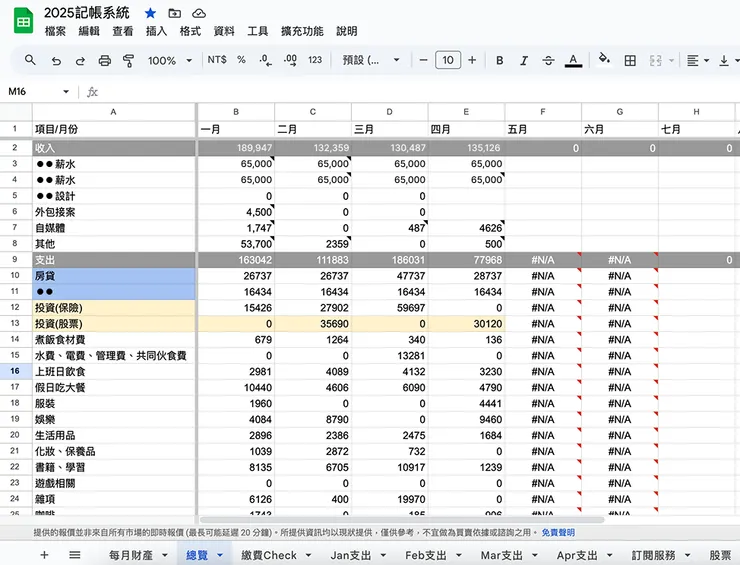The image size is (740, 565).
Task: Open the 格式 menu
Action: (190, 31)
